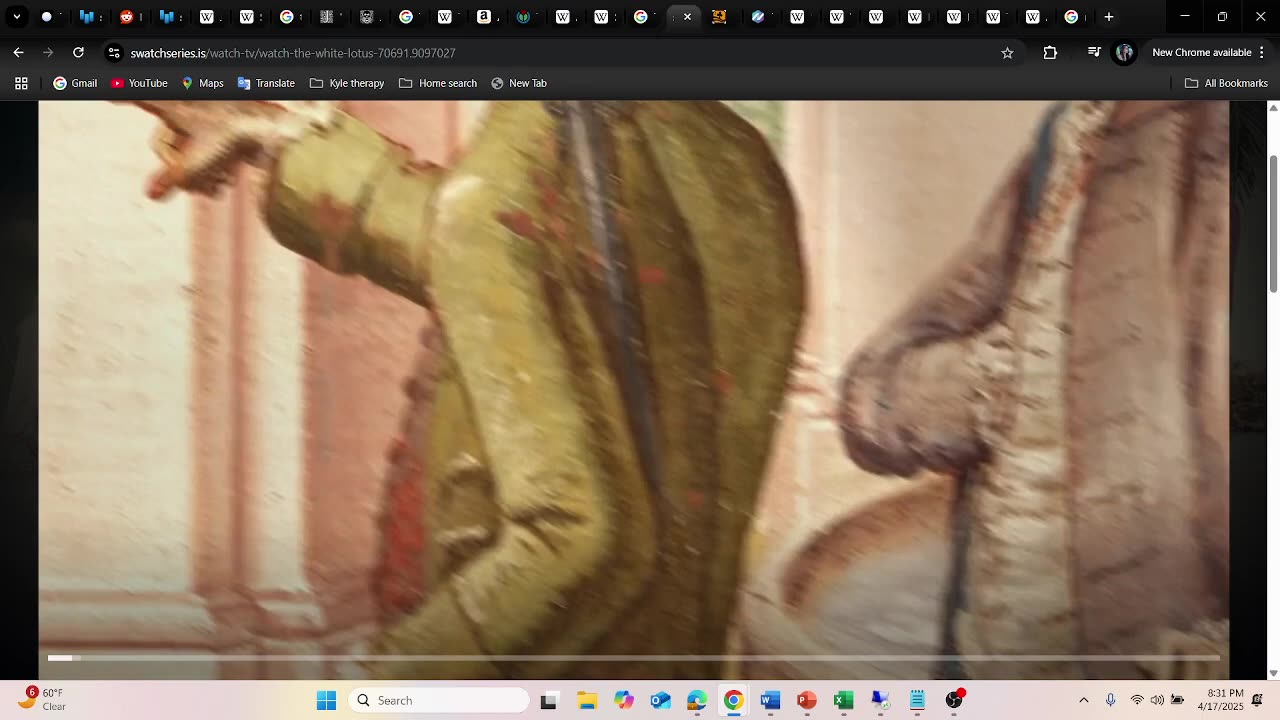Open the notification bell icon
Viewport: 1280px width, 720px height.
tap(1257, 700)
